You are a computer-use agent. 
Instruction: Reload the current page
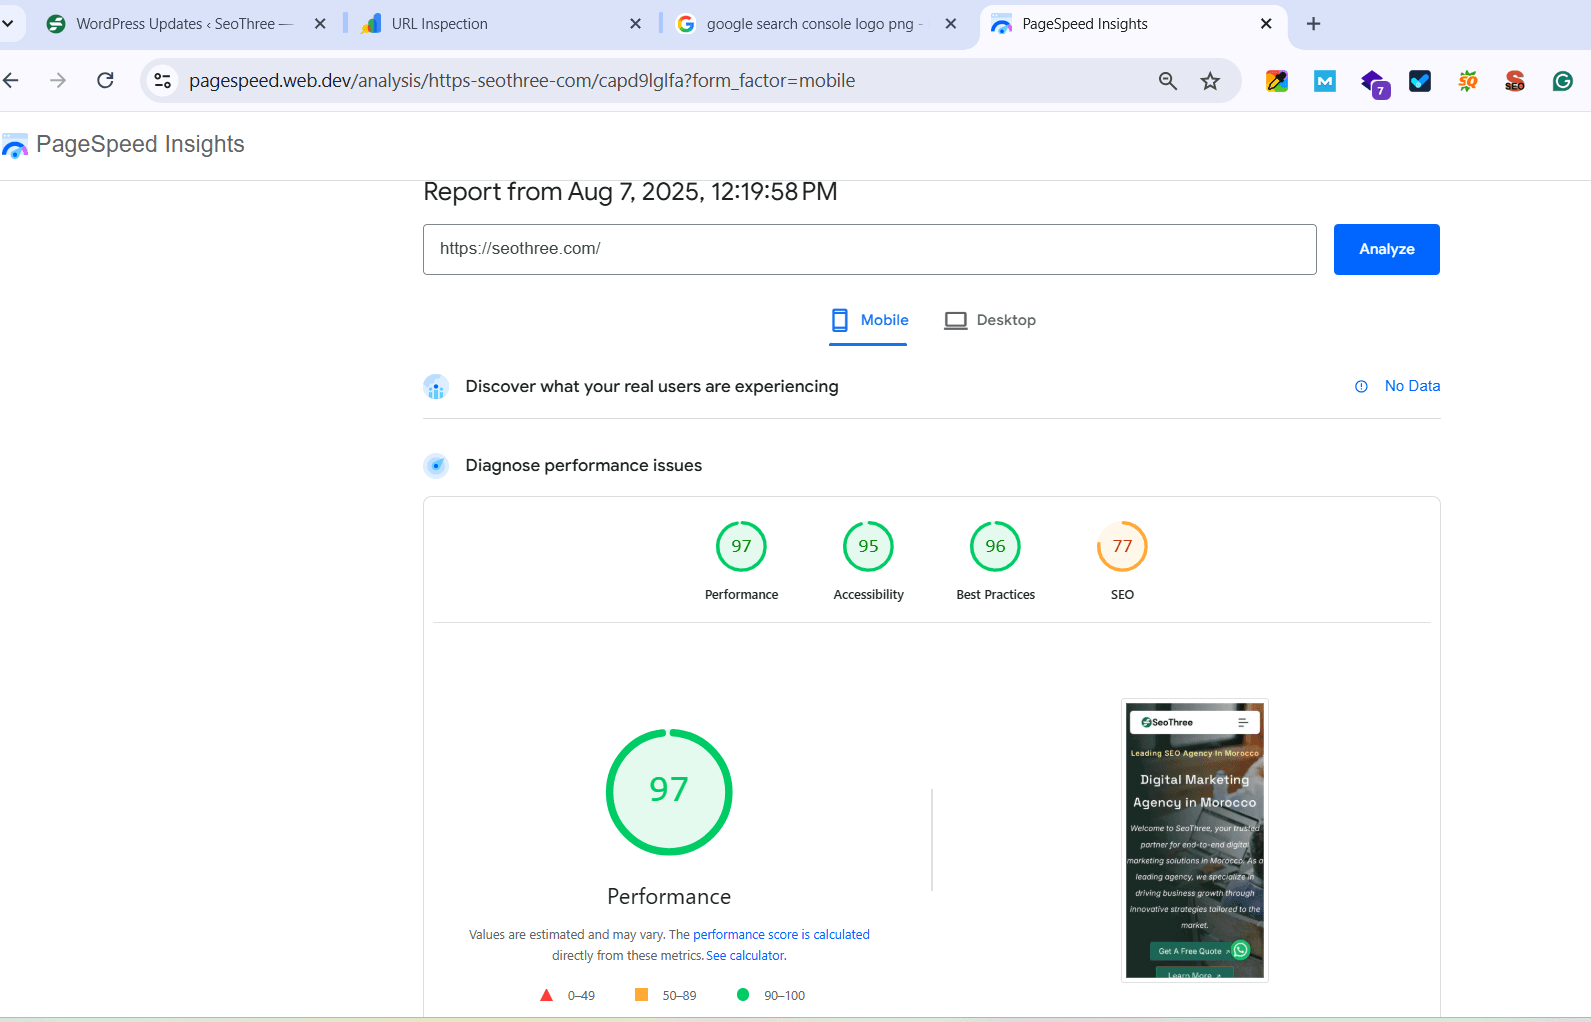pyautogui.click(x=105, y=80)
